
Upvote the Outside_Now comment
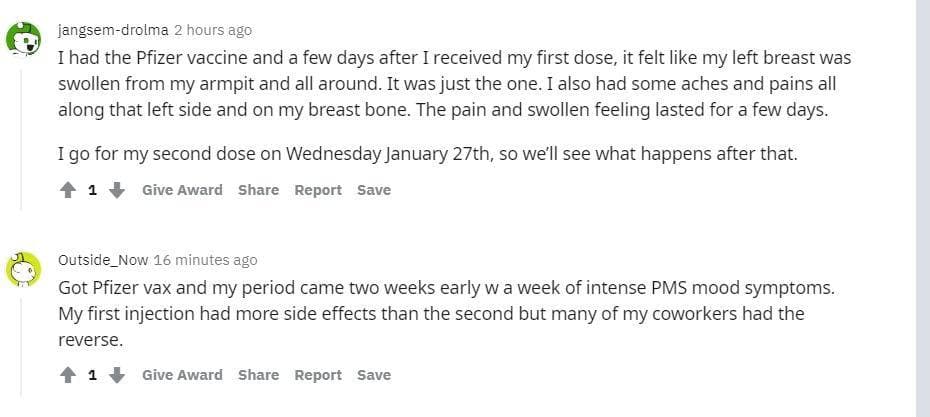pyautogui.click(x=68, y=375)
